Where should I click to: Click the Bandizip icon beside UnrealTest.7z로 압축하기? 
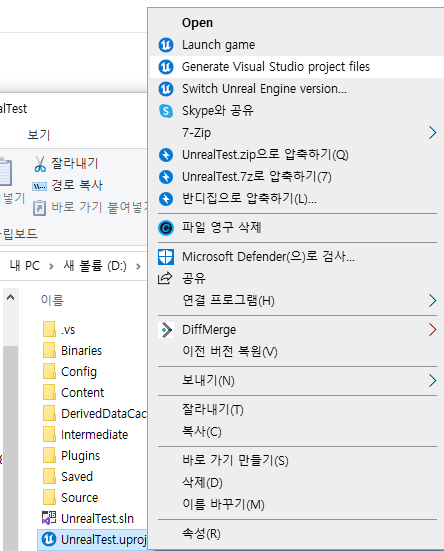(x=166, y=177)
